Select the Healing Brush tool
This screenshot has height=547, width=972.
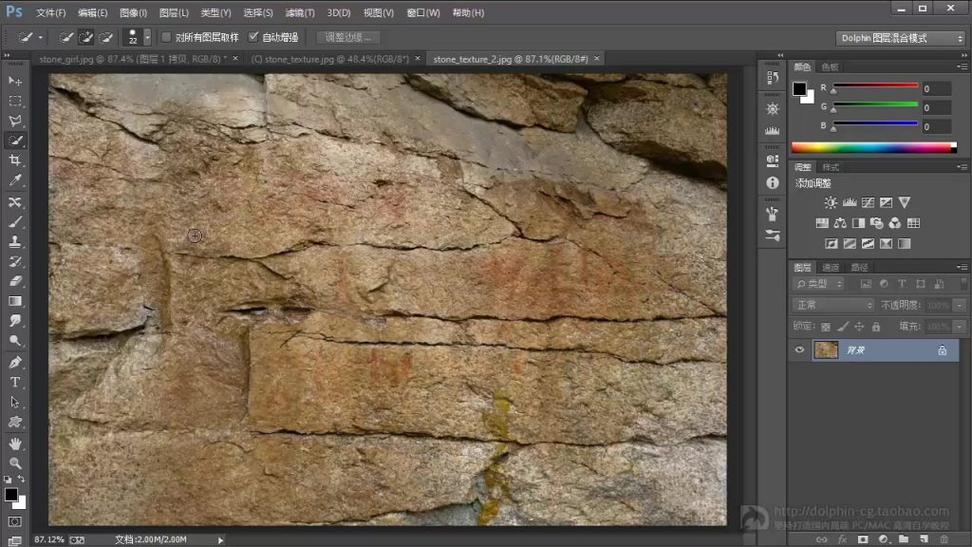15,202
